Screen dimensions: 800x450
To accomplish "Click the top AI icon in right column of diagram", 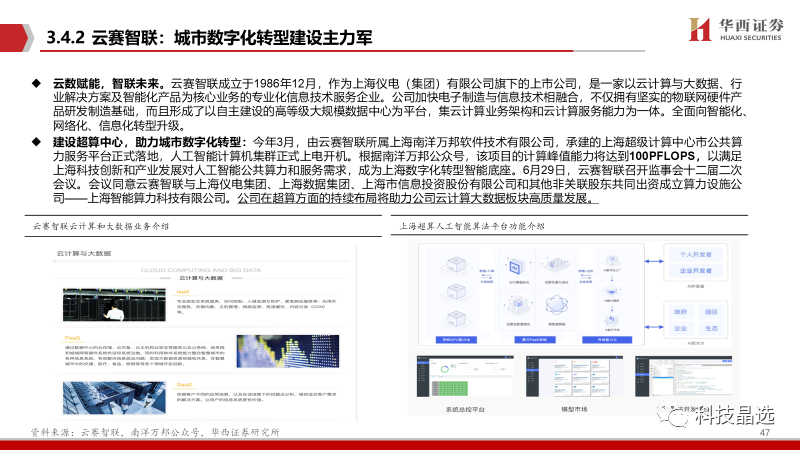I will (611, 261).
